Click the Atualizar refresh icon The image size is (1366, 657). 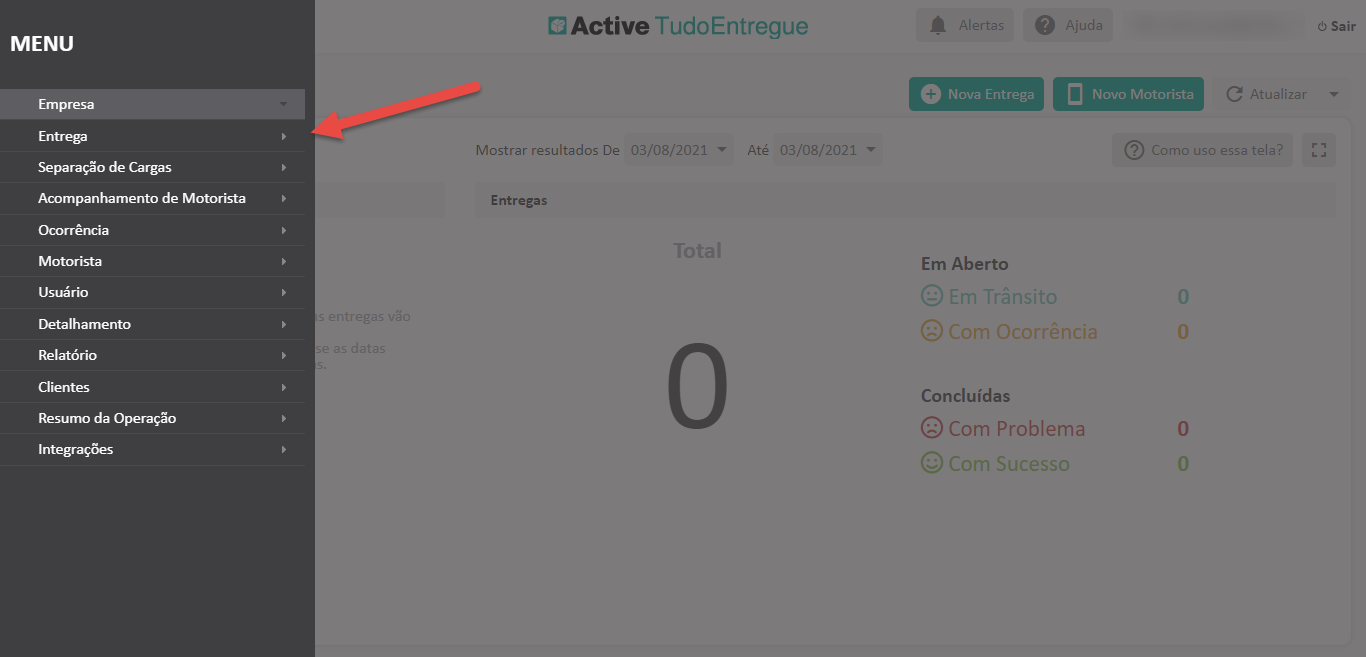[1234, 94]
